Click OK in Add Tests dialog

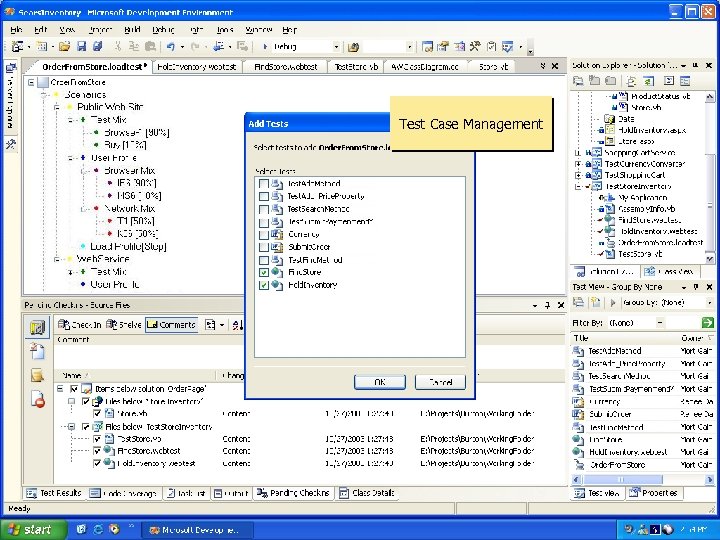(x=380, y=382)
